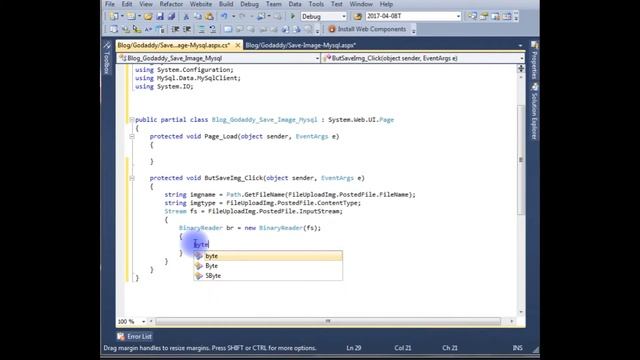Open the active files list arrow in the tab strip
The width and height of the screenshot is (640, 360).
coord(520,46)
